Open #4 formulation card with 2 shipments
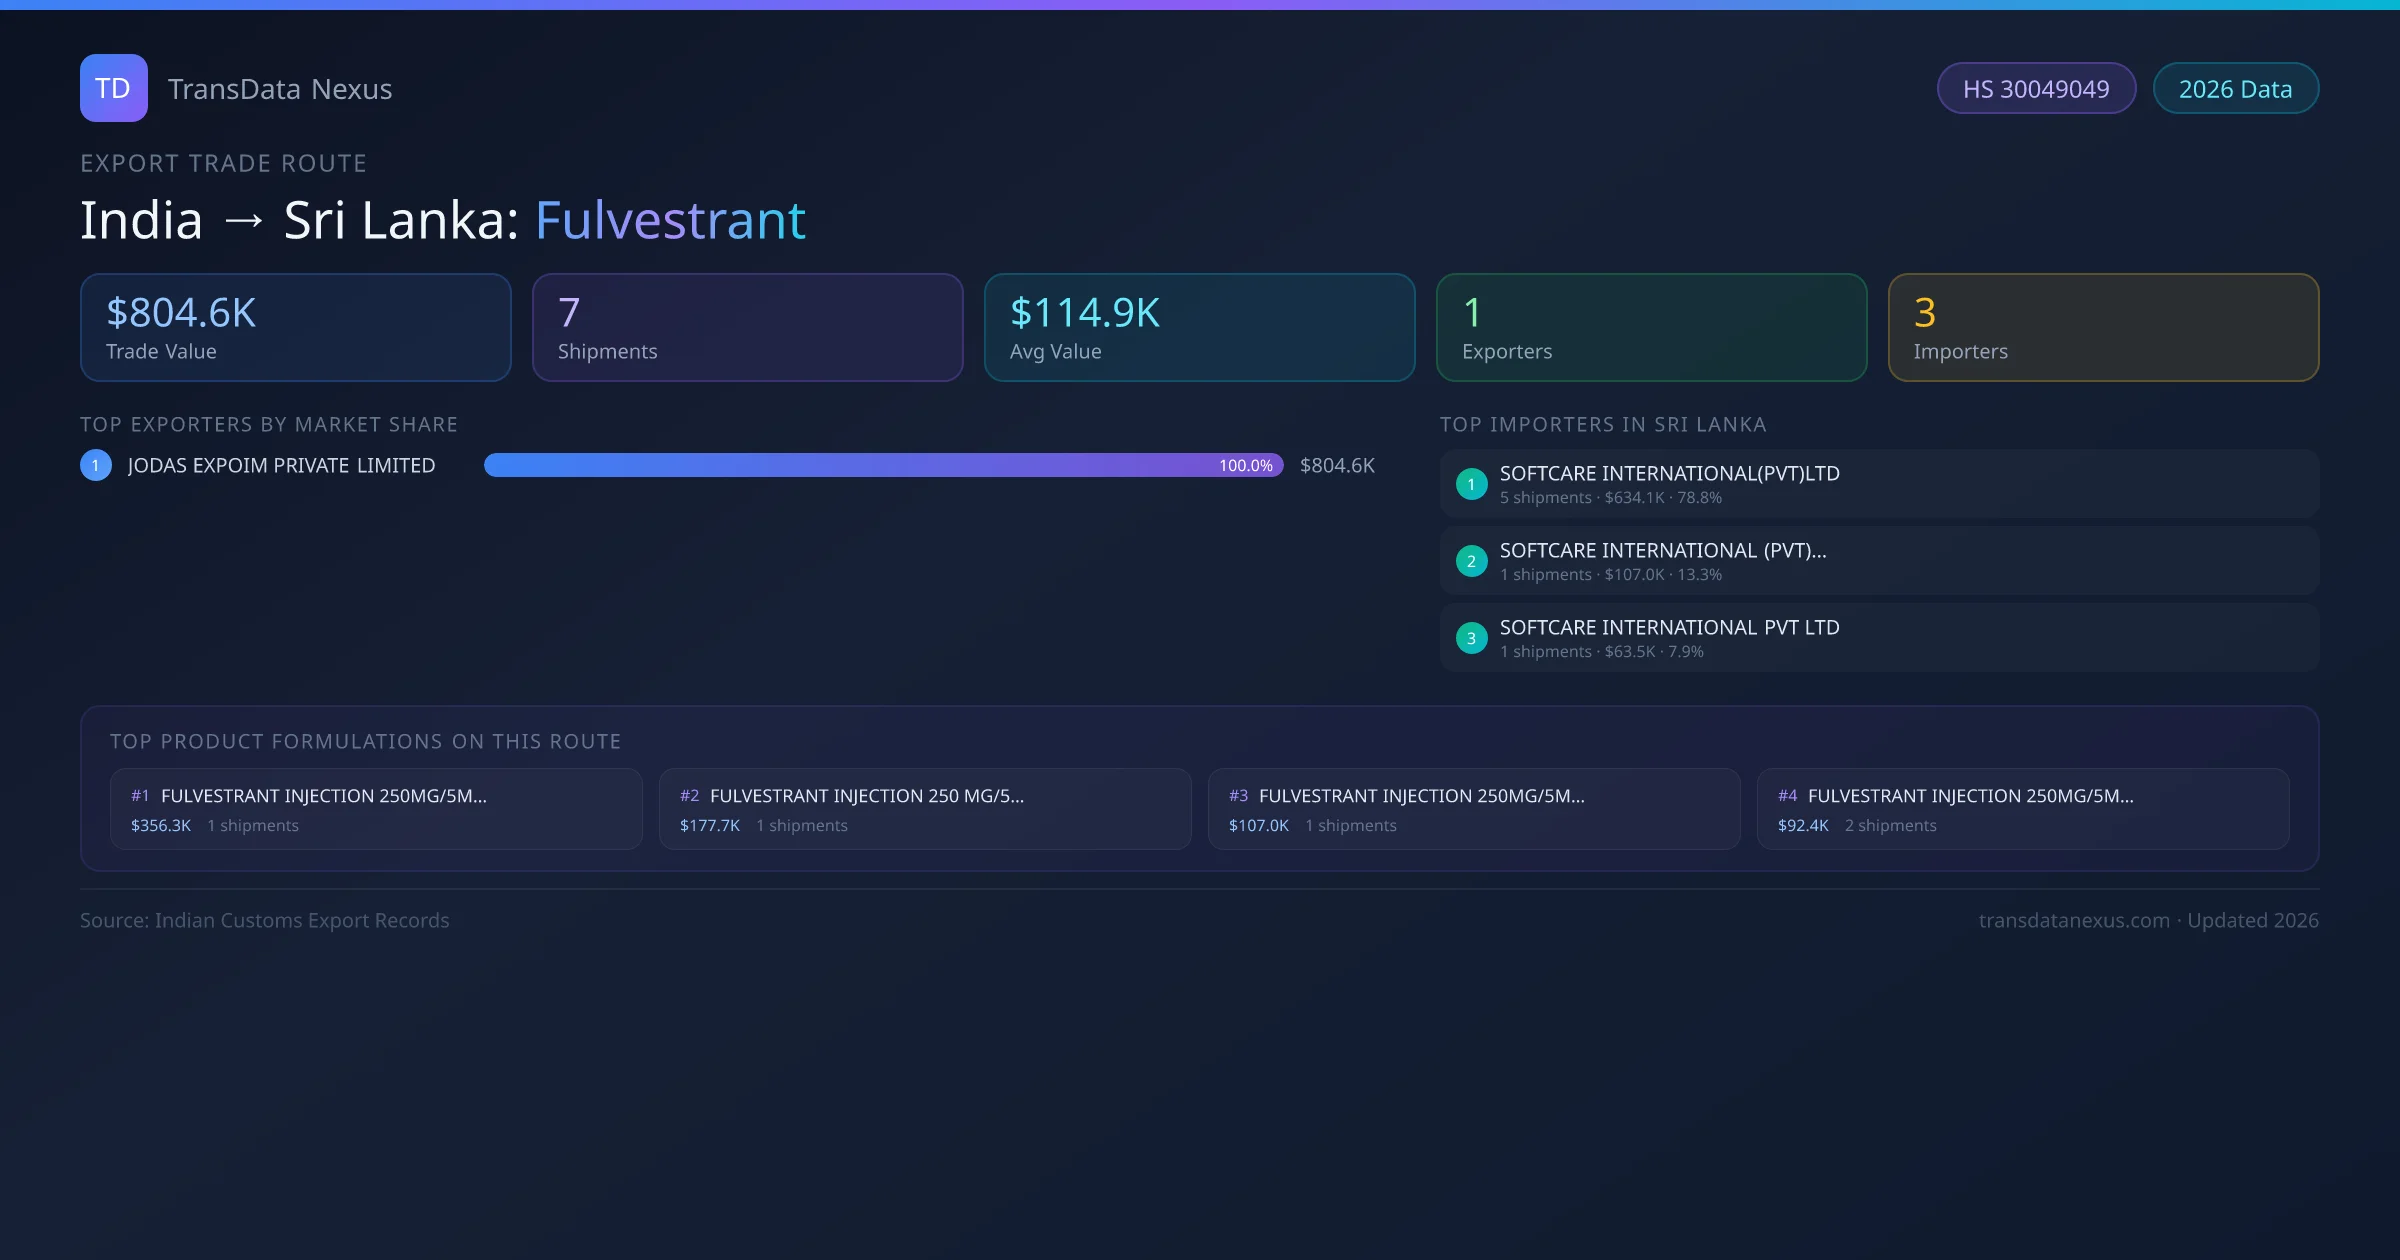Screen dimensions: 2400x1260 [x=2022, y=809]
